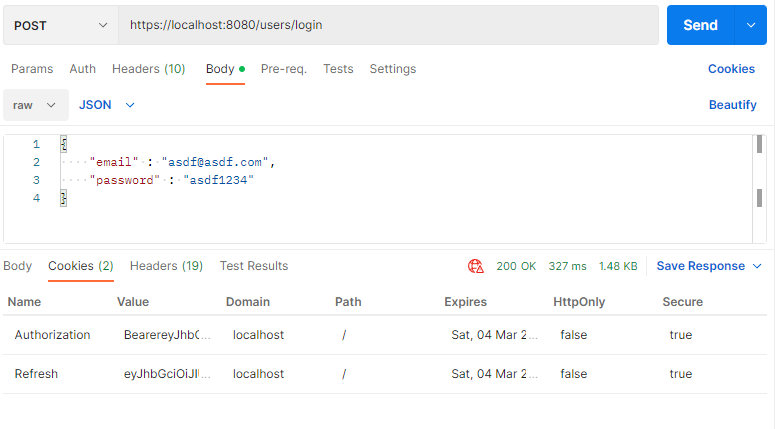Viewport: 775px width, 429px height.
Task: Click the HttpOnly column header
Action: 579,302
